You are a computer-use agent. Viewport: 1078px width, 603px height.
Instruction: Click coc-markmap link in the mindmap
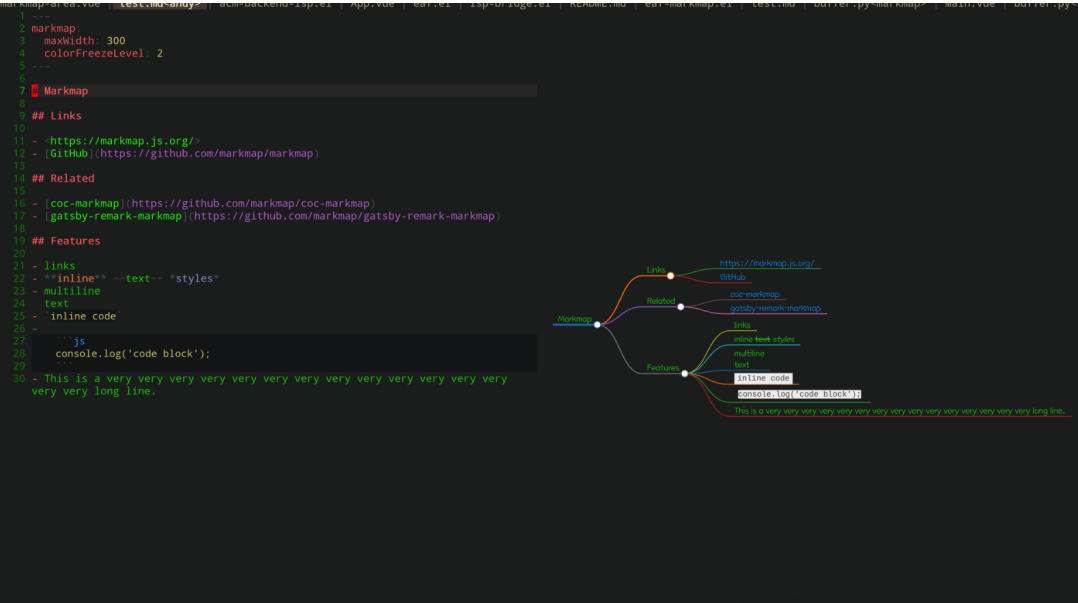tap(754, 295)
